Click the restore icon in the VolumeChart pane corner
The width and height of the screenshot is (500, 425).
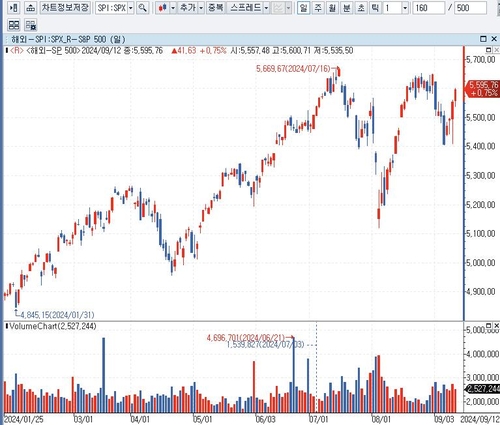488,325
